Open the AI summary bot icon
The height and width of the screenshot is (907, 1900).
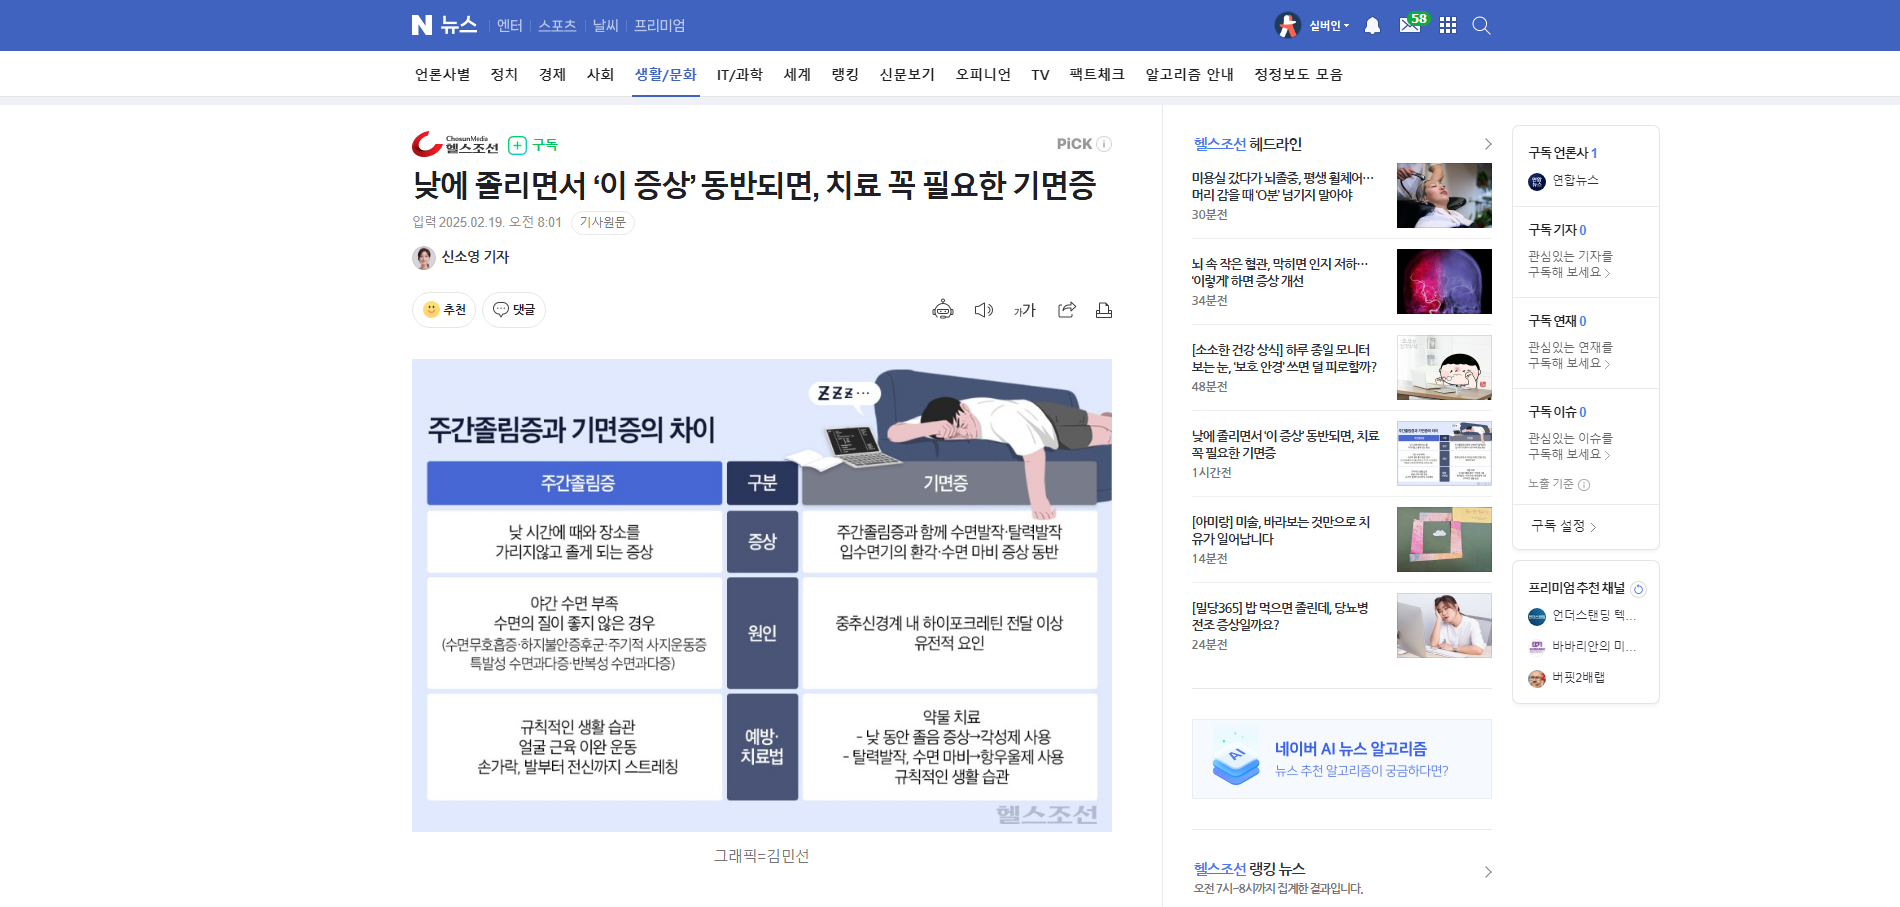[942, 310]
